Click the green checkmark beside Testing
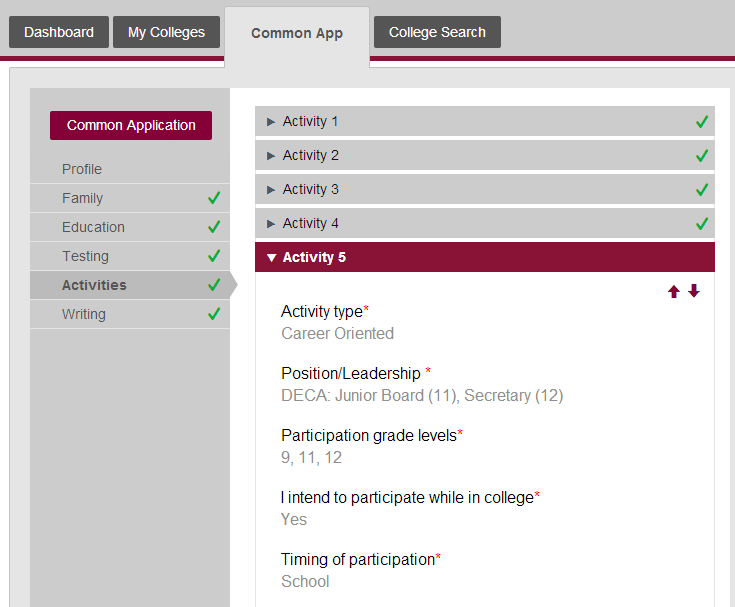 tap(214, 256)
